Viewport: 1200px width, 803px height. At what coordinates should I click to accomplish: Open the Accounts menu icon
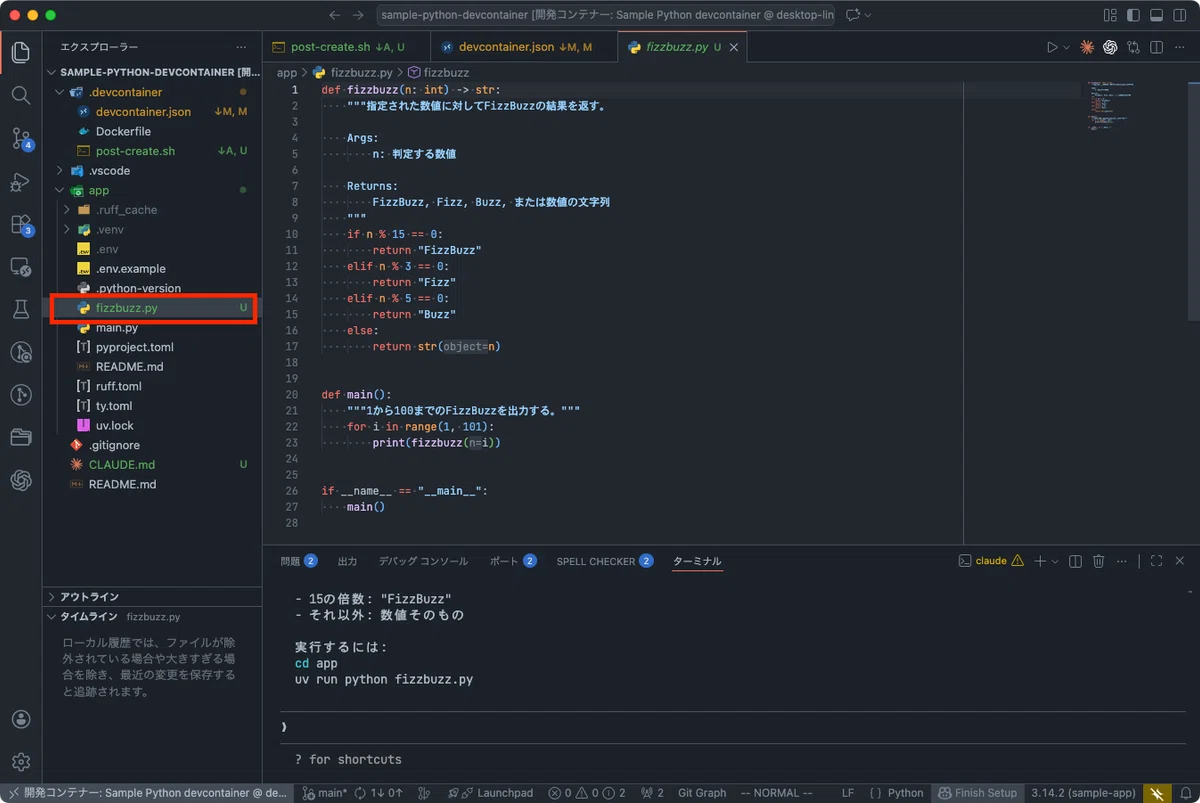(x=20, y=720)
